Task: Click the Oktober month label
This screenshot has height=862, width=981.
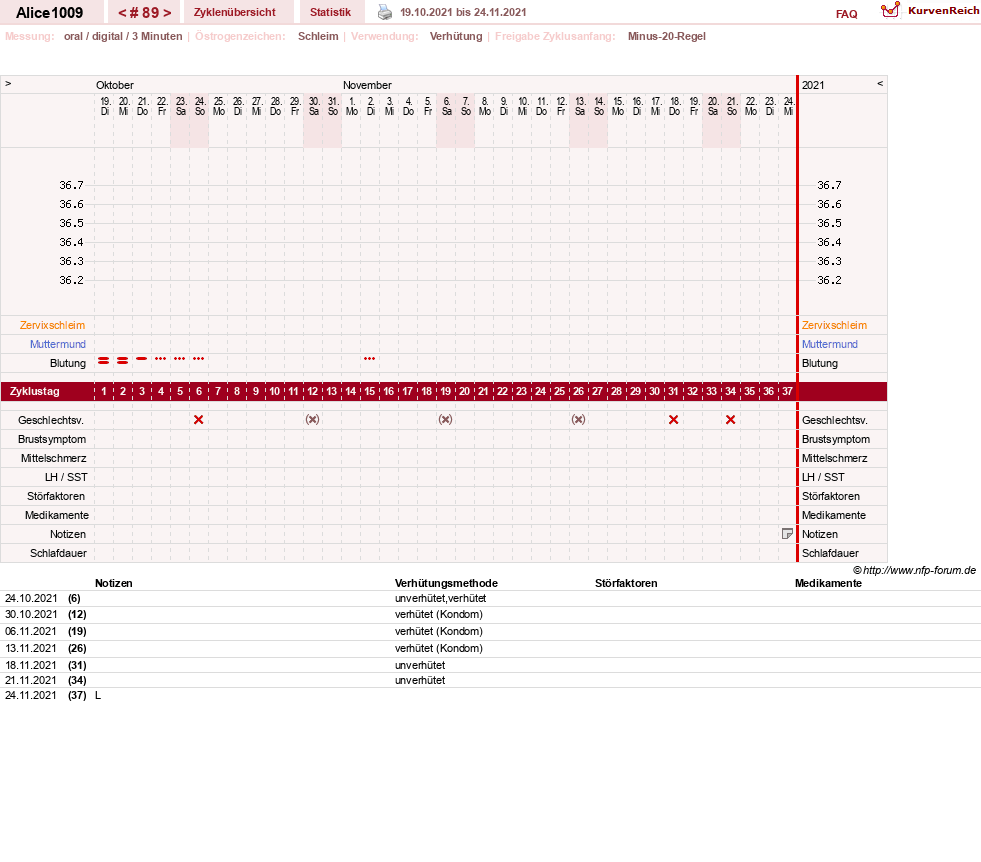Action: click(x=115, y=85)
